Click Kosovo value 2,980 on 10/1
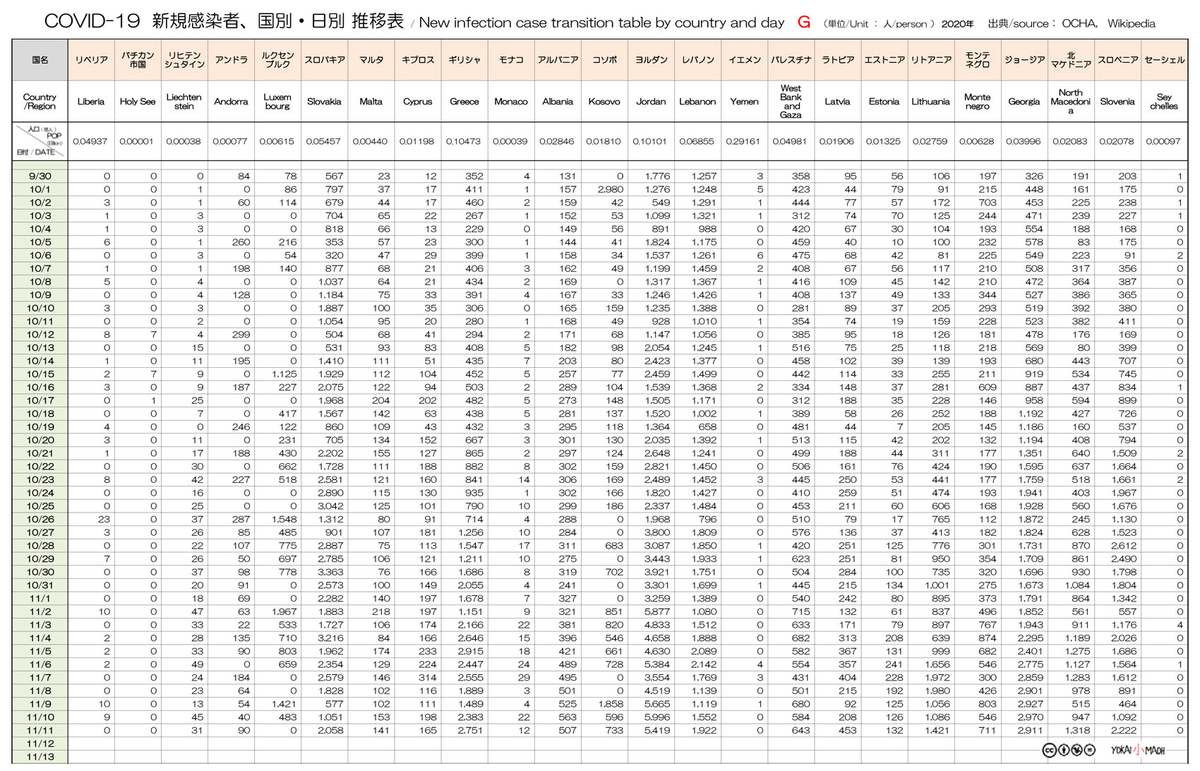This screenshot has height=771, width=1200. 608,189
